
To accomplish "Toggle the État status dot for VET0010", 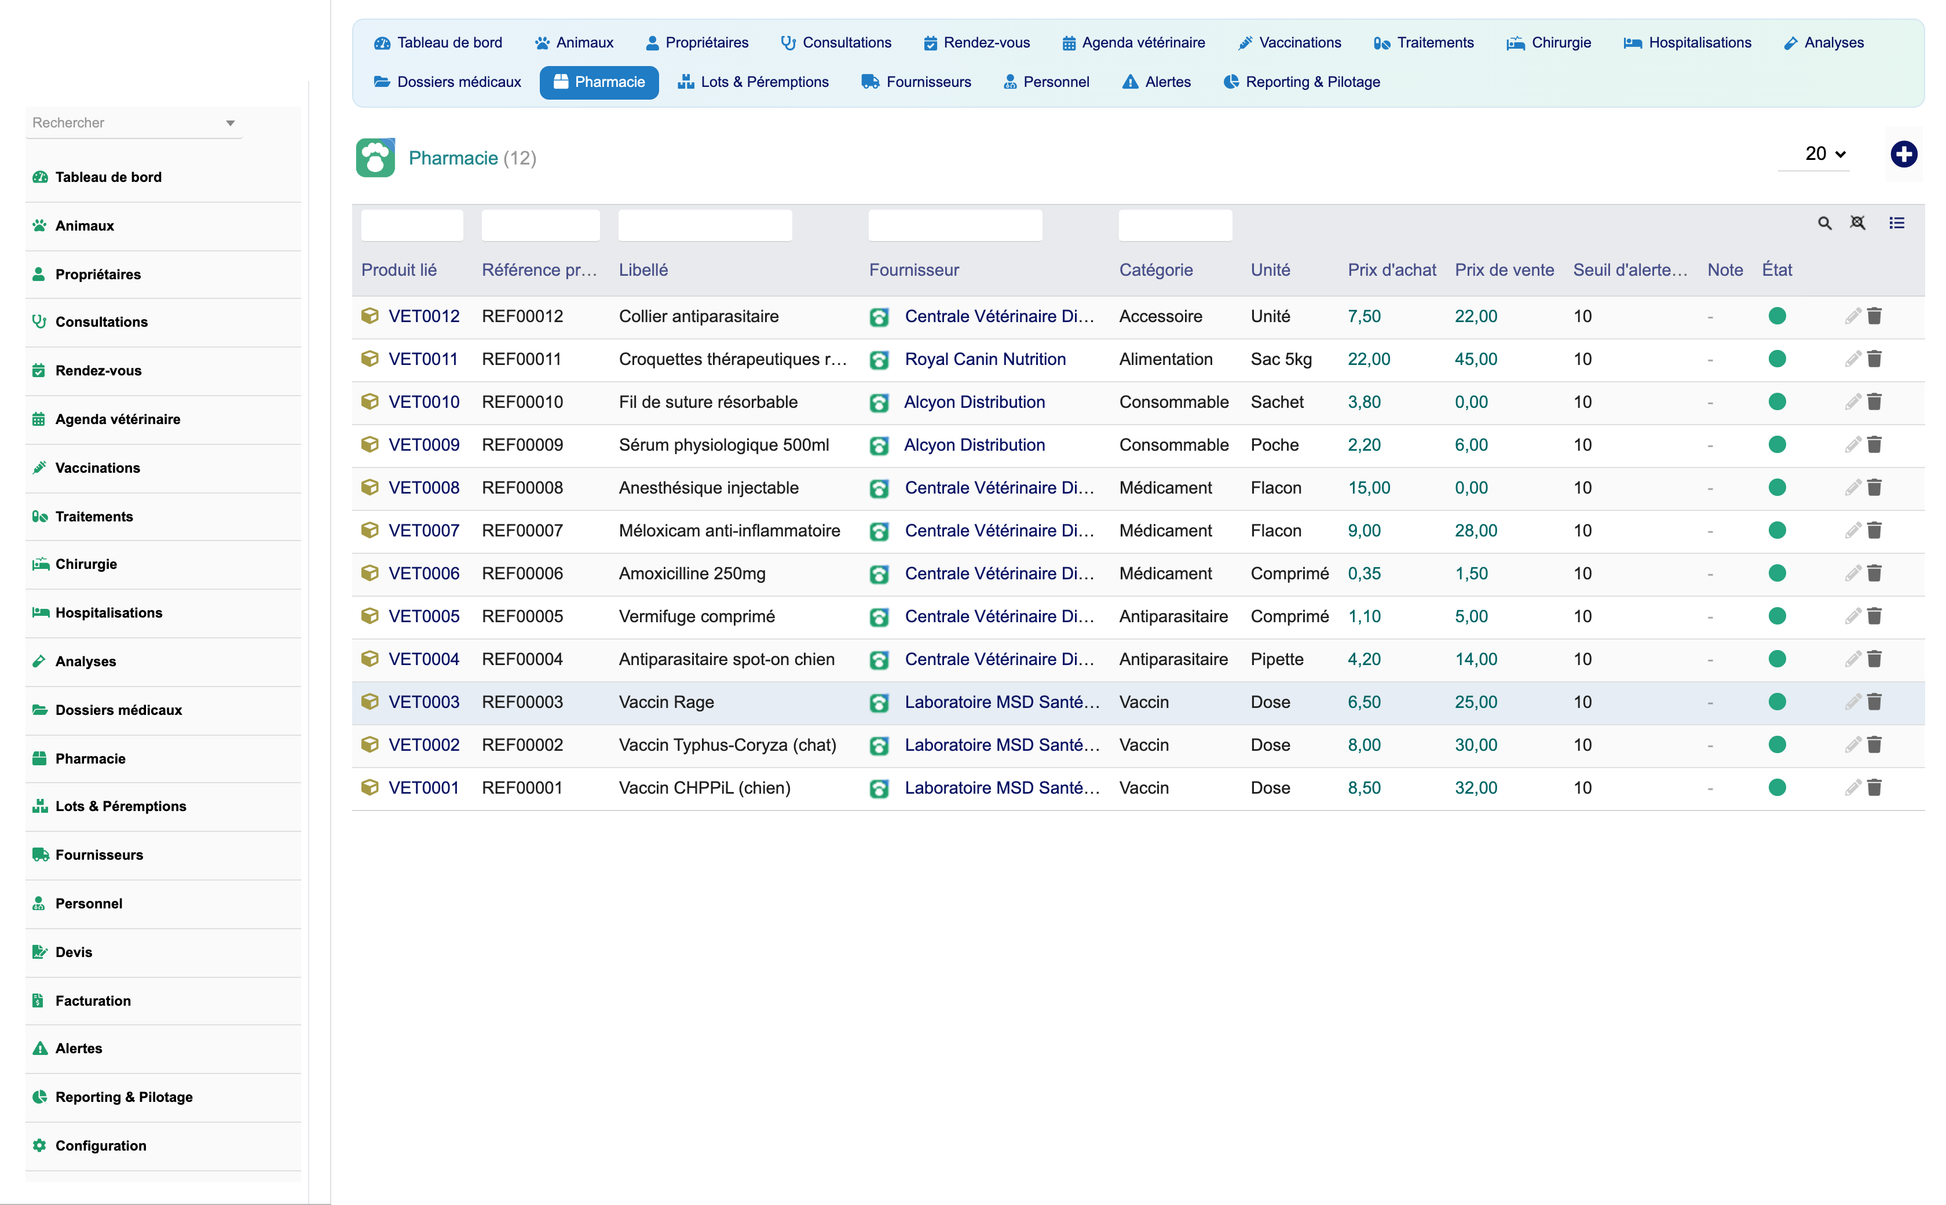I will (x=1777, y=402).
